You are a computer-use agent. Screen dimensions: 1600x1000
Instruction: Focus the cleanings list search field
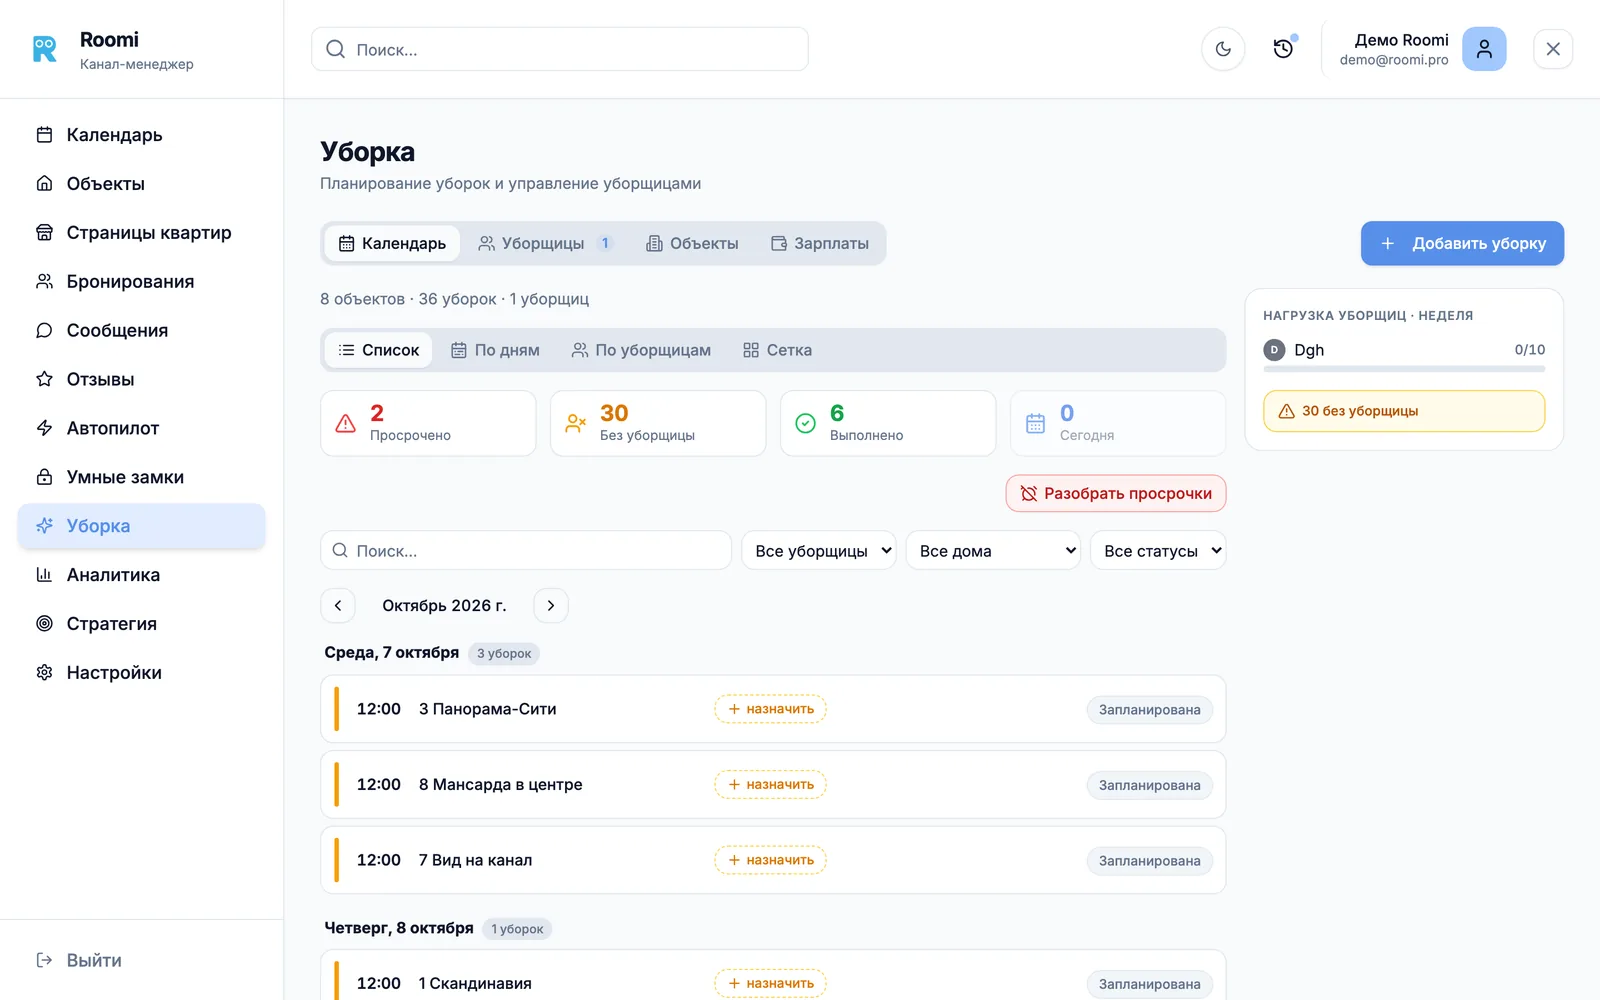[526, 550]
